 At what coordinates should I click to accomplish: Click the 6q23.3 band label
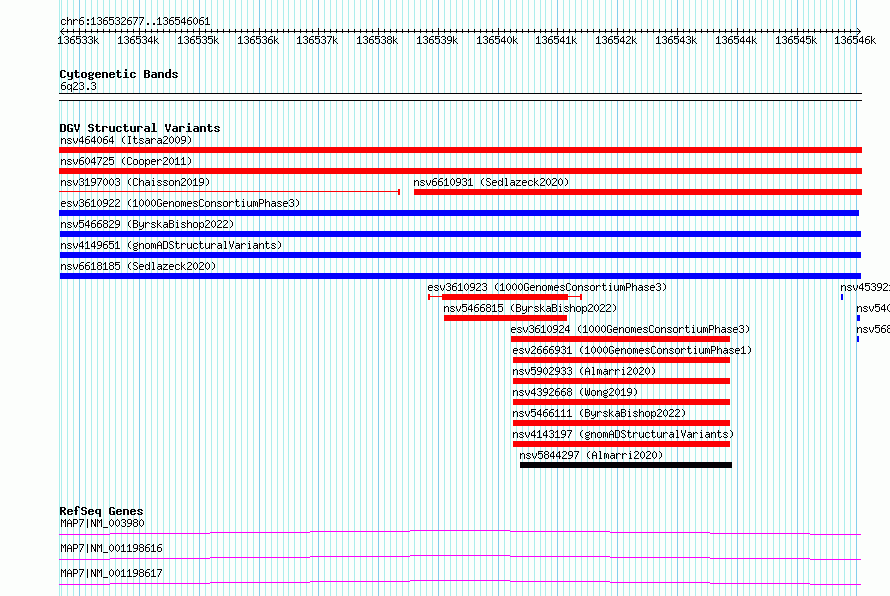tap(78, 86)
